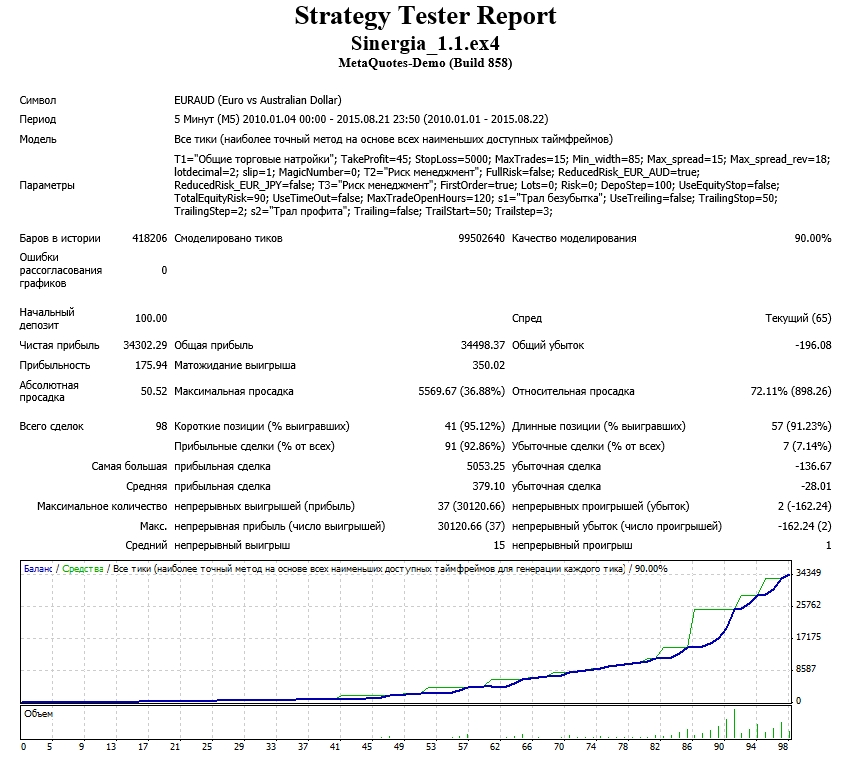Image resolution: width=851 pixels, height=759 pixels.
Task: Click profit factor value '175.94'
Action: [151, 365]
